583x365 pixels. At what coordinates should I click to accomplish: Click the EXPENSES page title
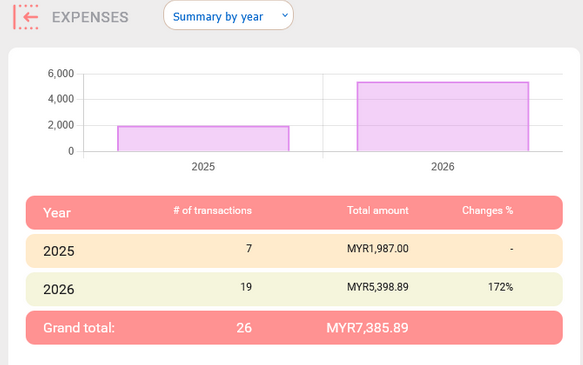(x=90, y=17)
